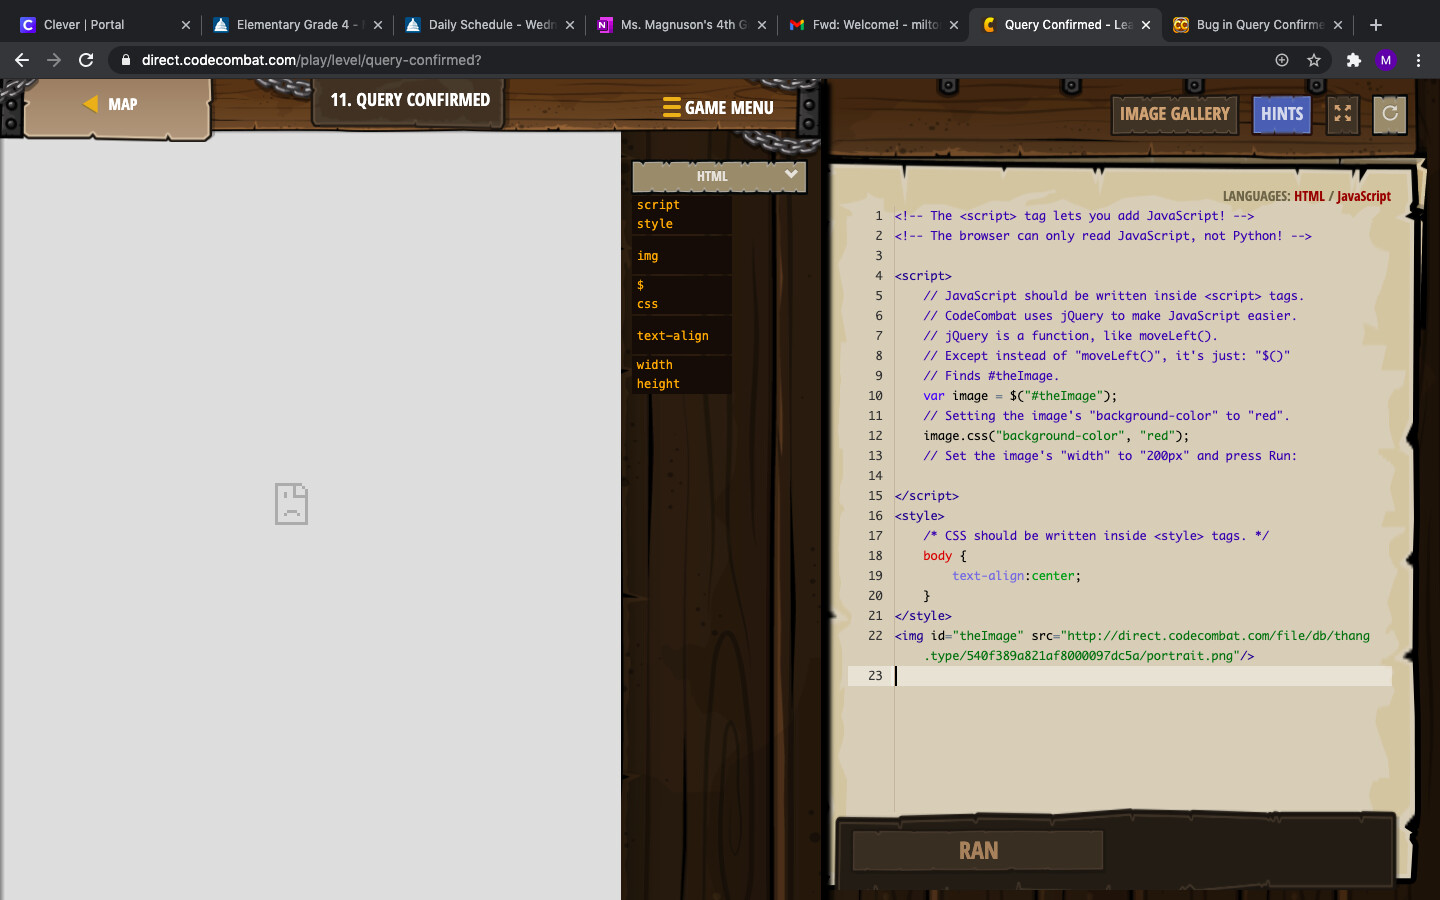The width and height of the screenshot is (1440, 900).
Task: Bookmark this page with the star icon
Action: [x=1314, y=60]
